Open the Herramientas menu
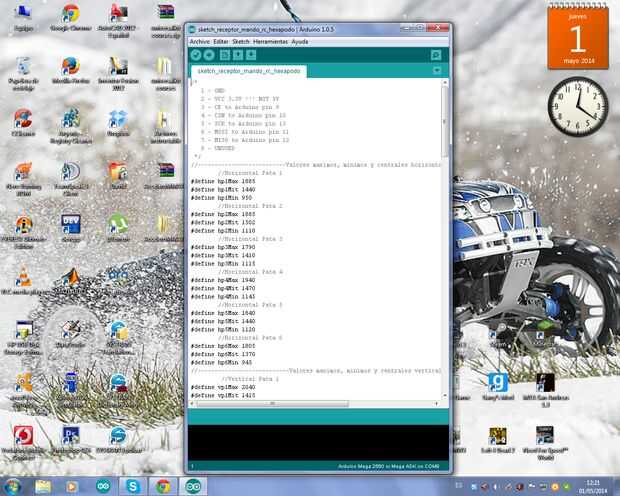The width and height of the screenshot is (620, 496). pyautogui.click(x=270, y=42)
